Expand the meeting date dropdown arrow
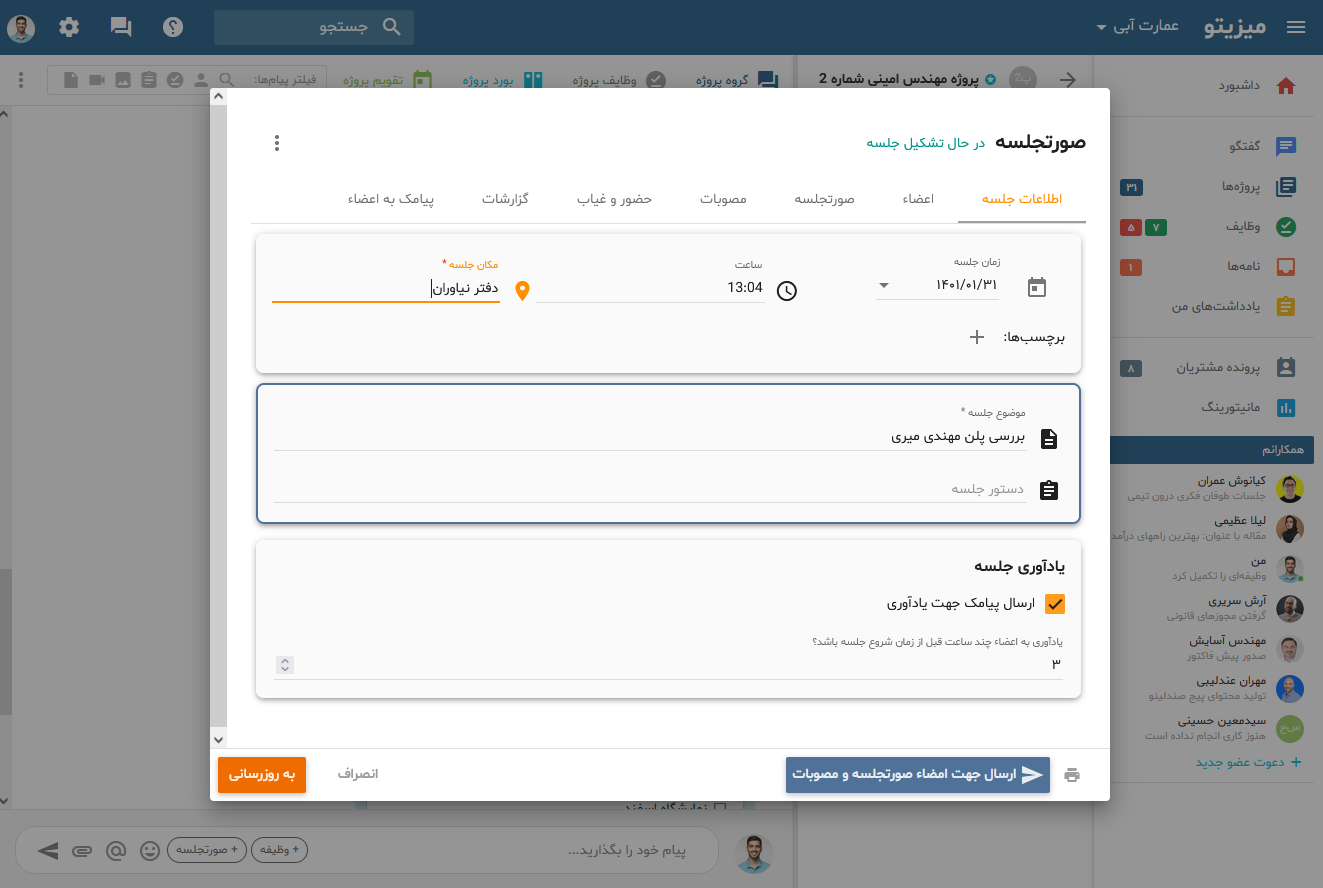The height and width of the screenshot is (888, 1323). coord(883,287)
